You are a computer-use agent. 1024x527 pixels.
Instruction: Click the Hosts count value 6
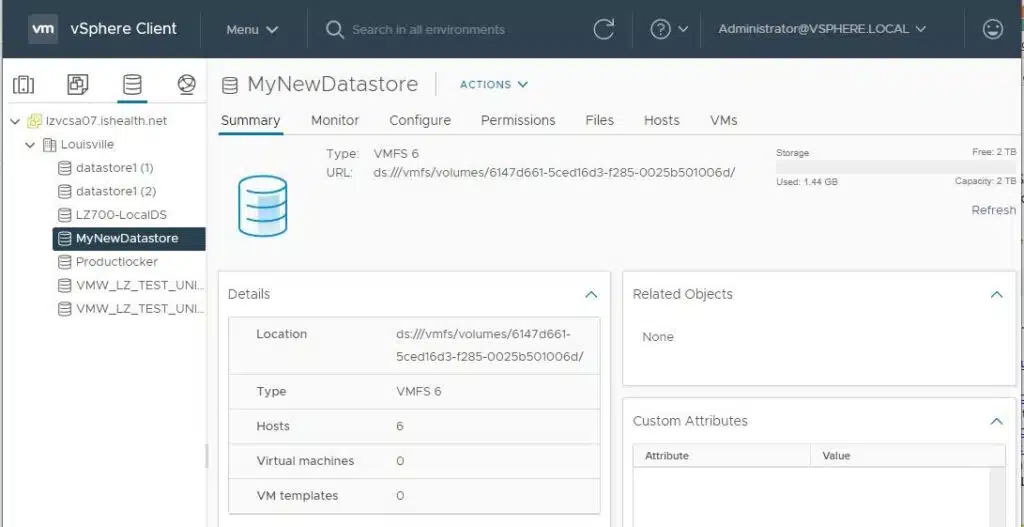pos(400,426)
